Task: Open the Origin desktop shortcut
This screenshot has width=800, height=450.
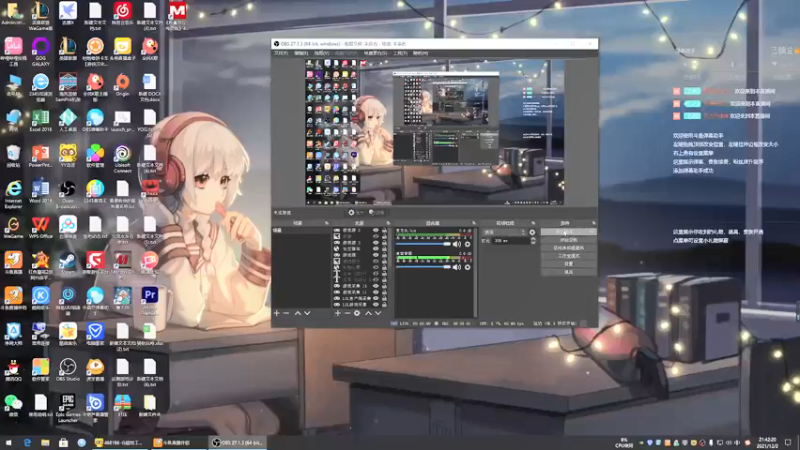Action: tap(122, 85)
